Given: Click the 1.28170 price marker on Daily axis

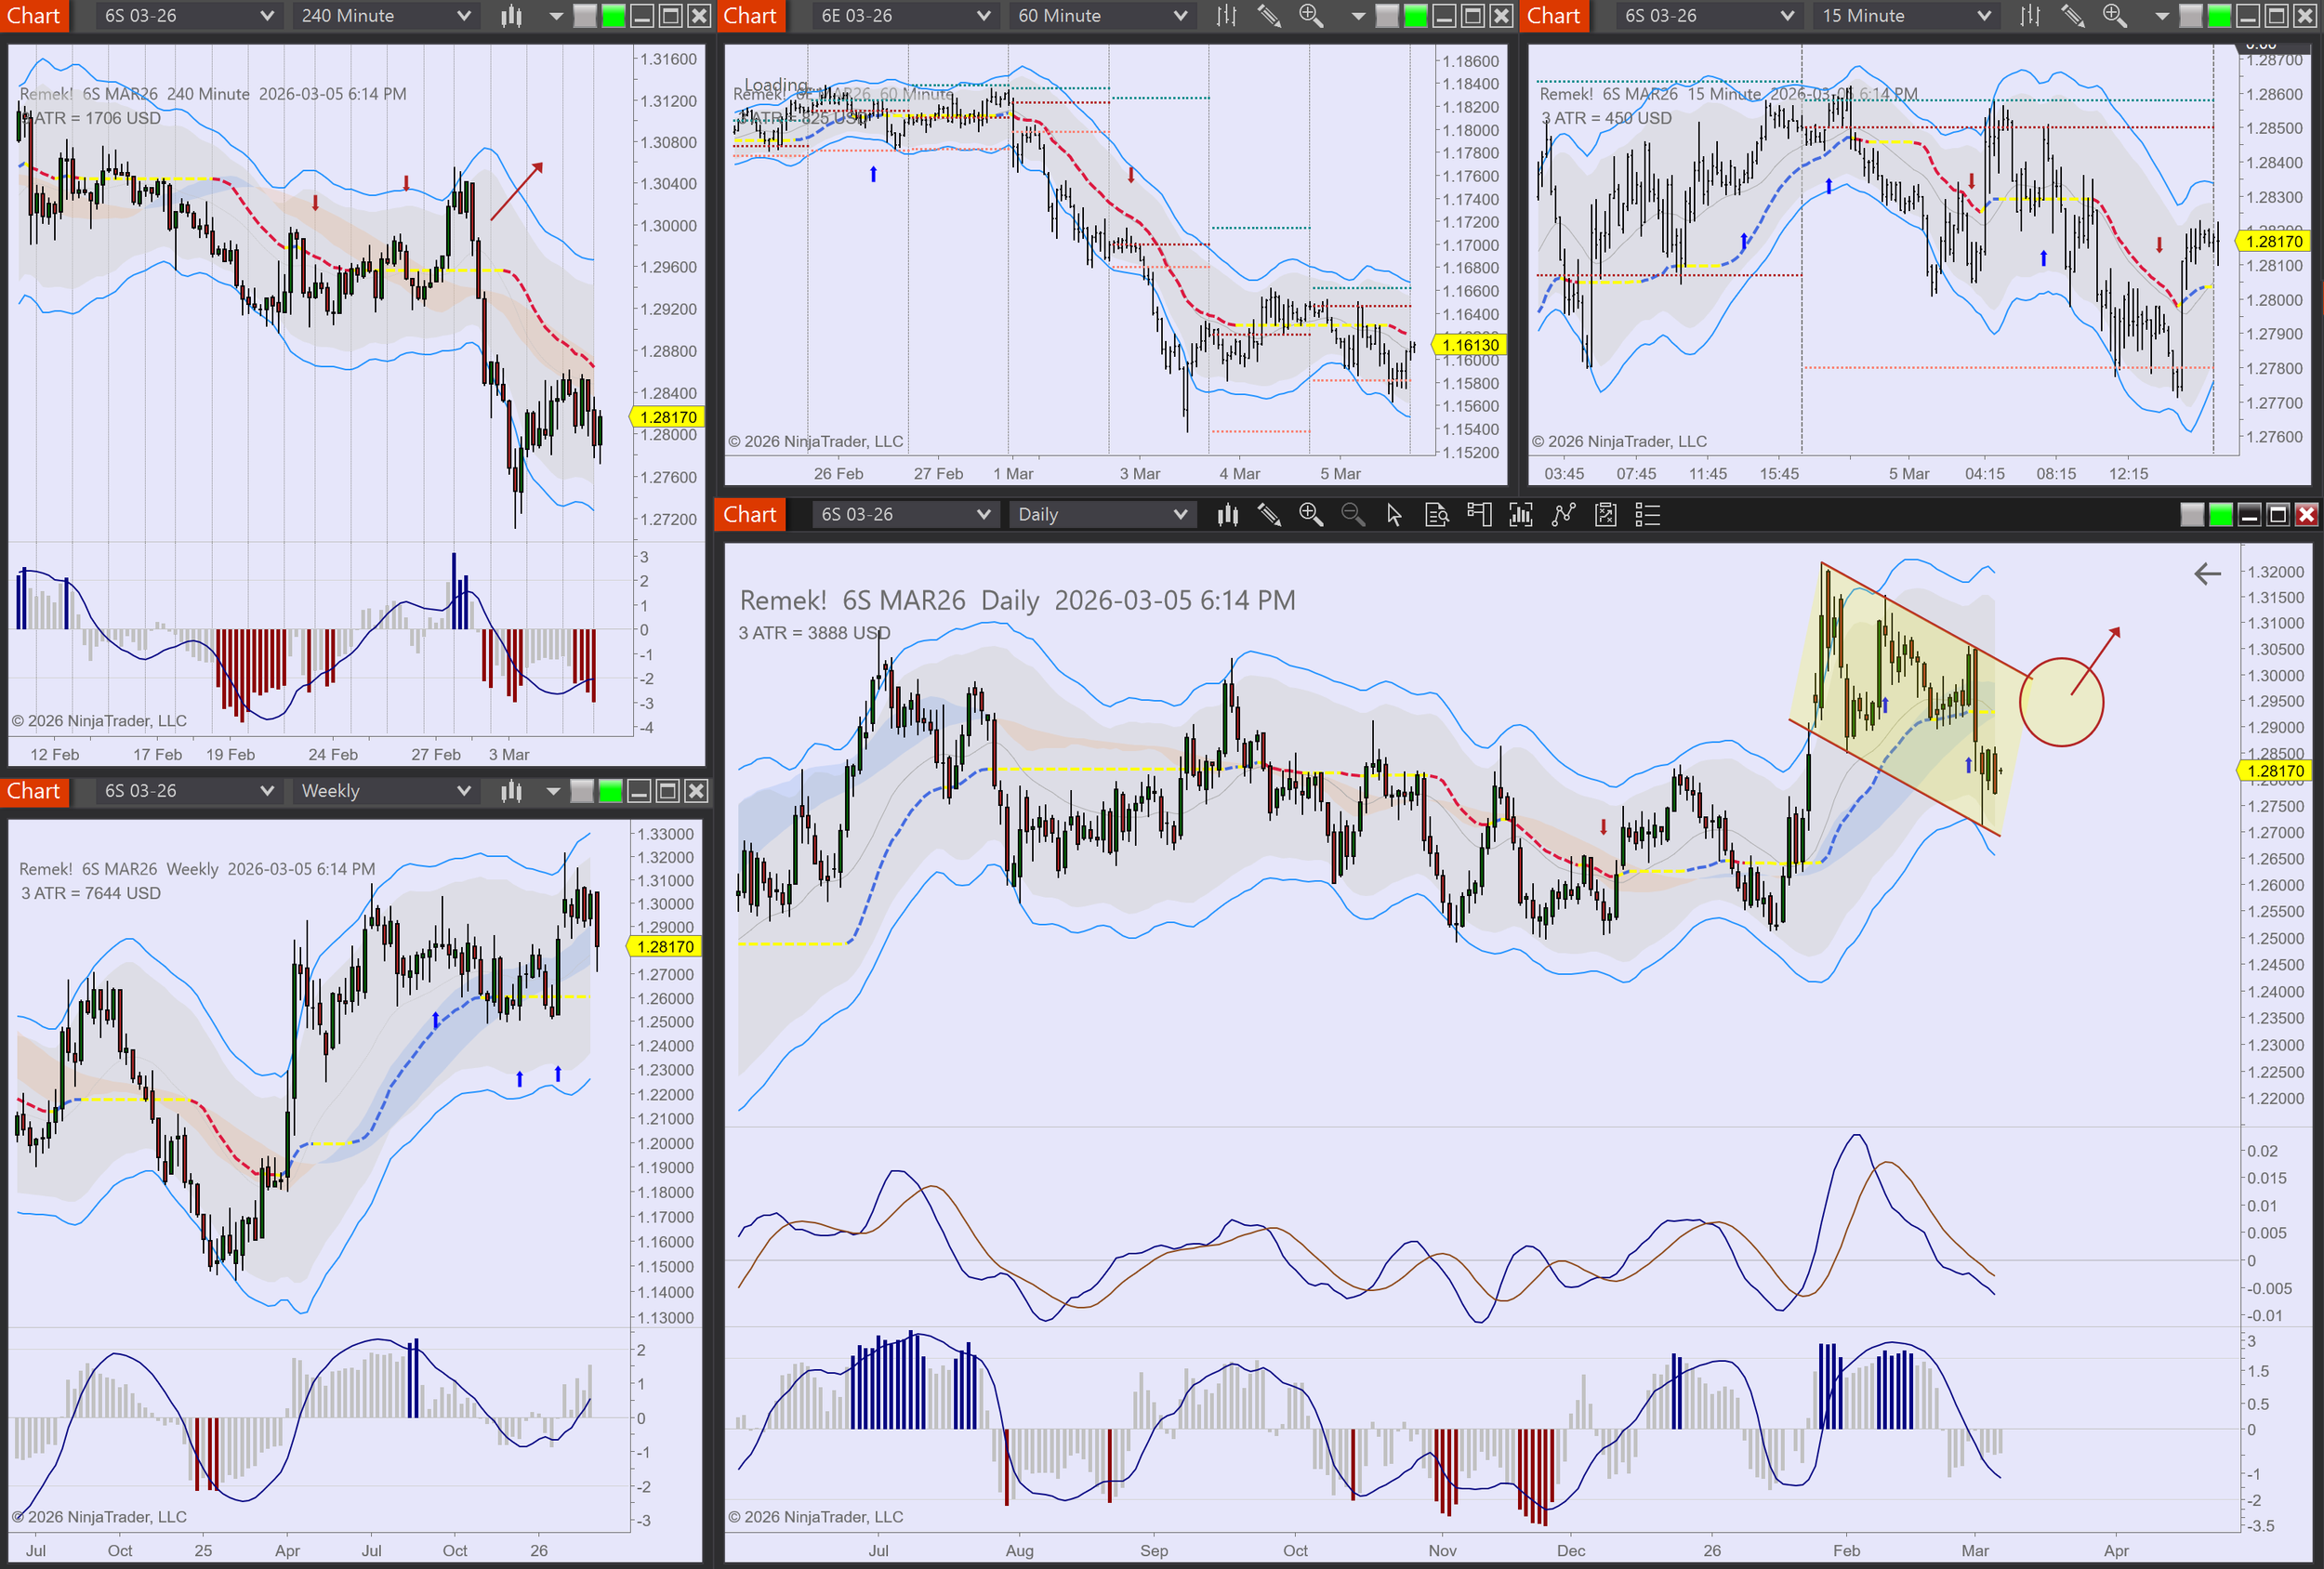Looking at the screenshot, I should tap(2274, 771).
